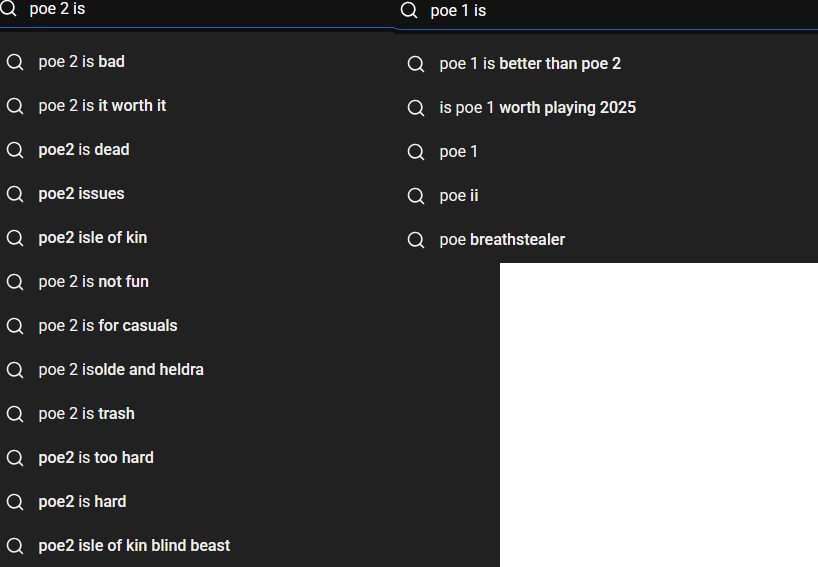Choose suggestion 'poe2 is hard'

coord(197,501)
